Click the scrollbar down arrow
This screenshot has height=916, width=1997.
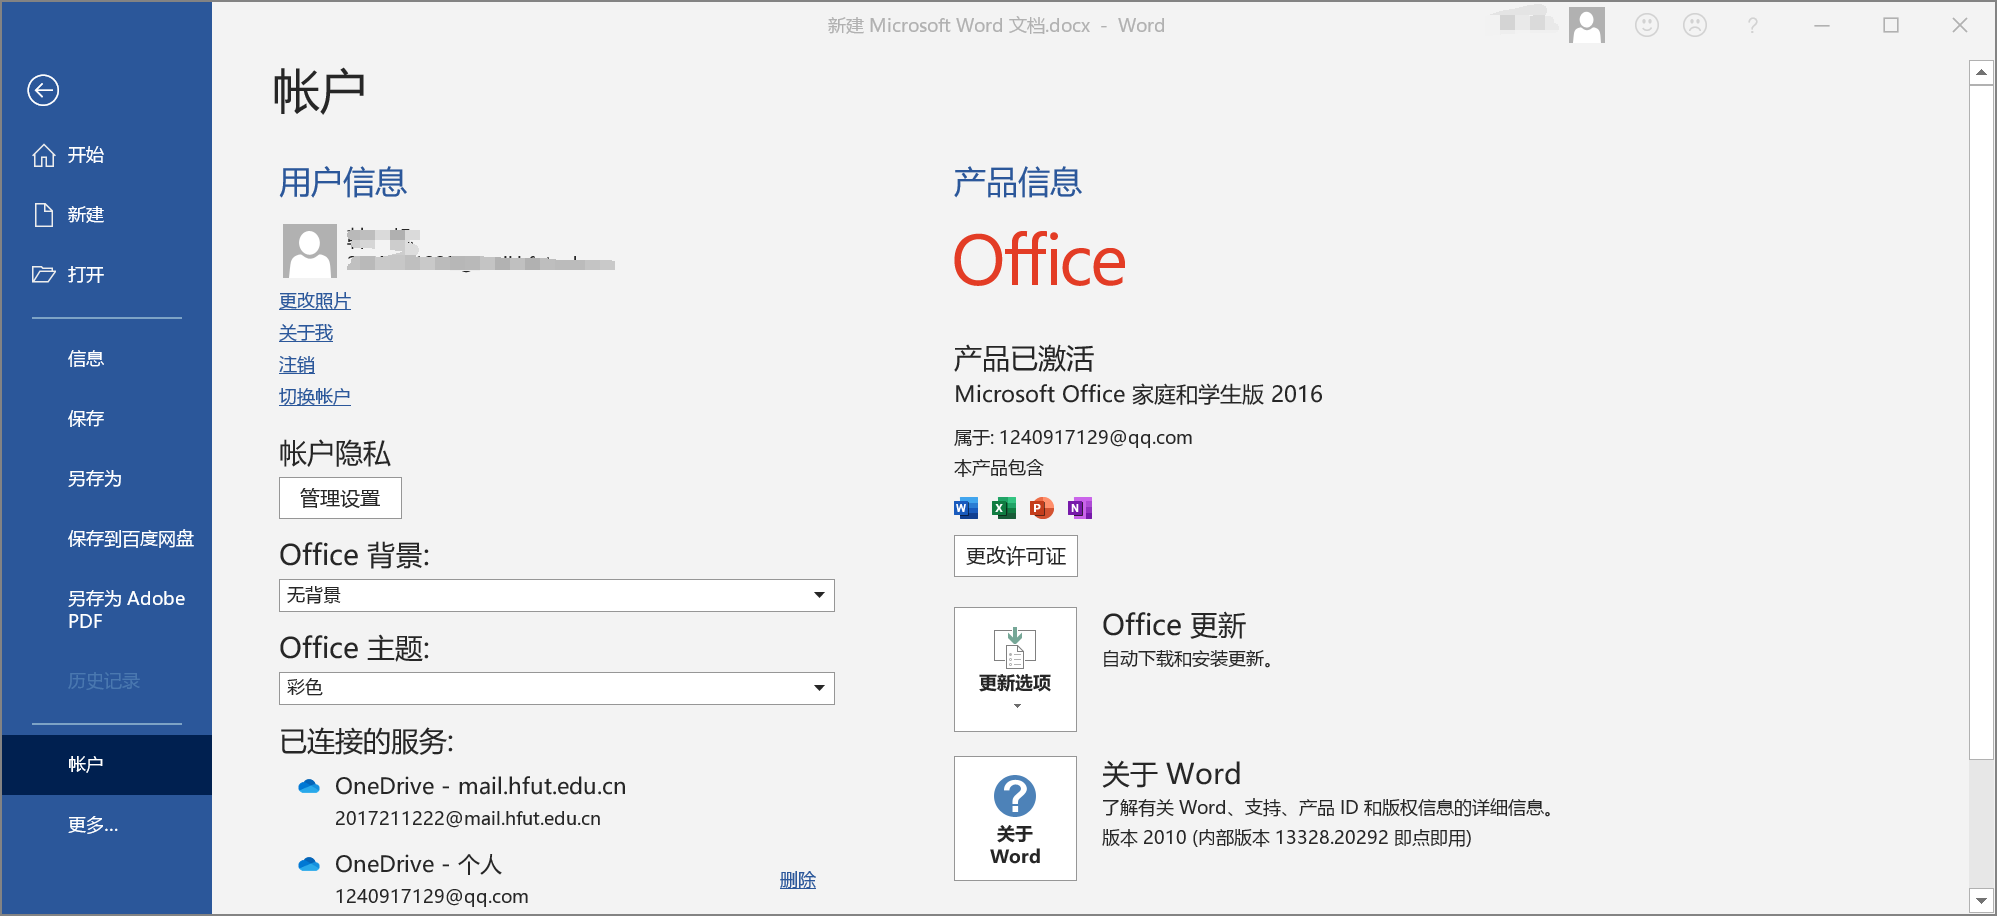click(1981, 900)
